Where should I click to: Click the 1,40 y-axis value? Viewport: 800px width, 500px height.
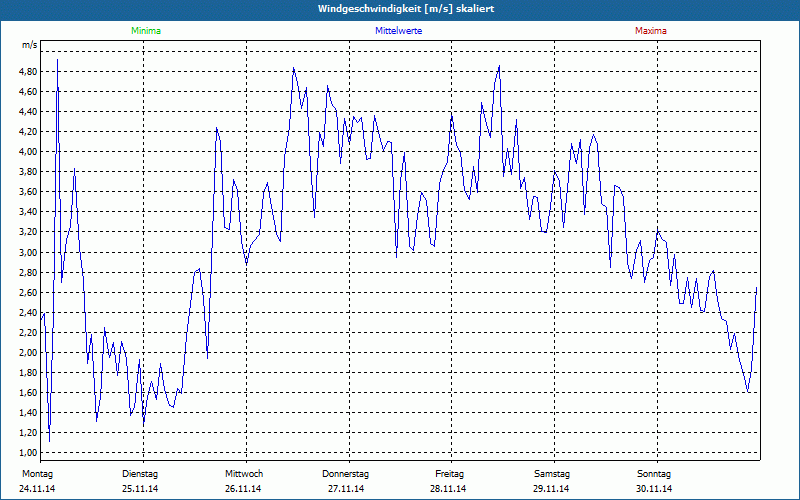(x=29, y=413)
